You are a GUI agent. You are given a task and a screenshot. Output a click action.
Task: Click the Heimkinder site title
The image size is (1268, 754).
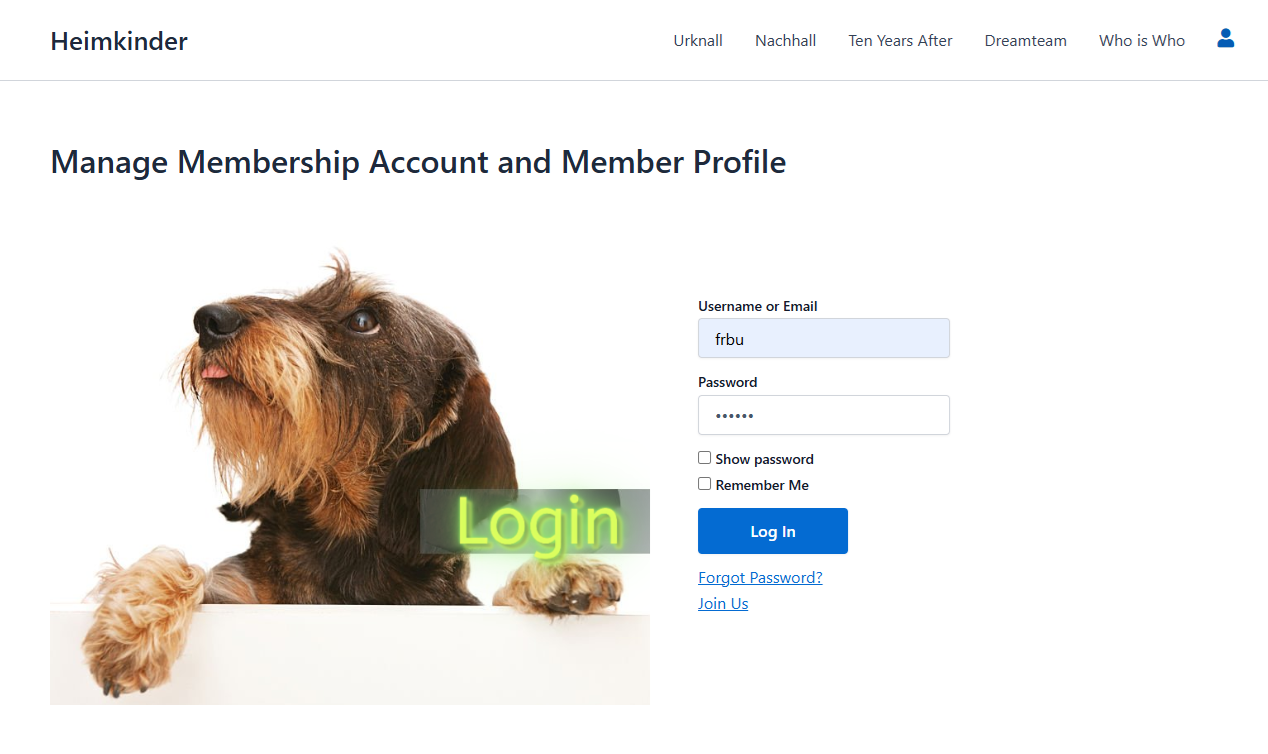(119, 41)
